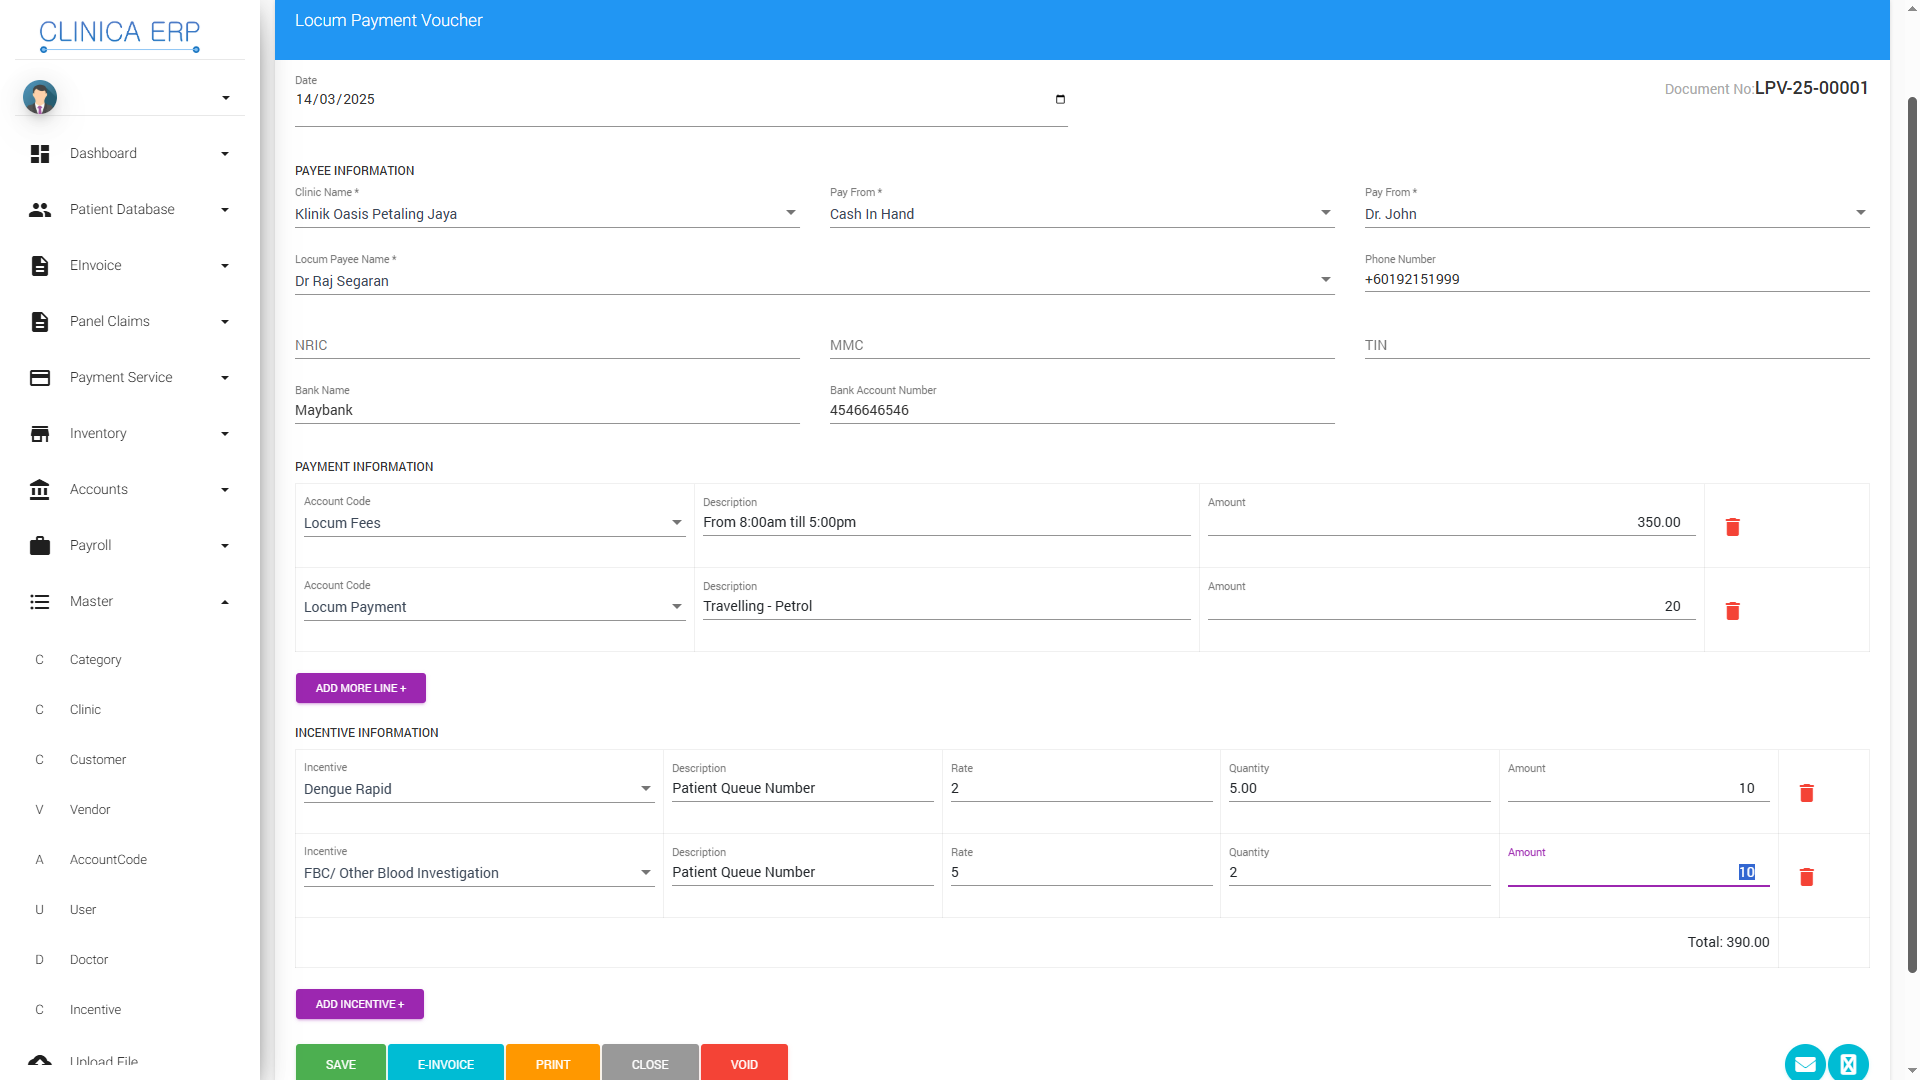1920x1080 pixels.
Task: Open the Accounts sidebar menu
Action: click(99, 489)
